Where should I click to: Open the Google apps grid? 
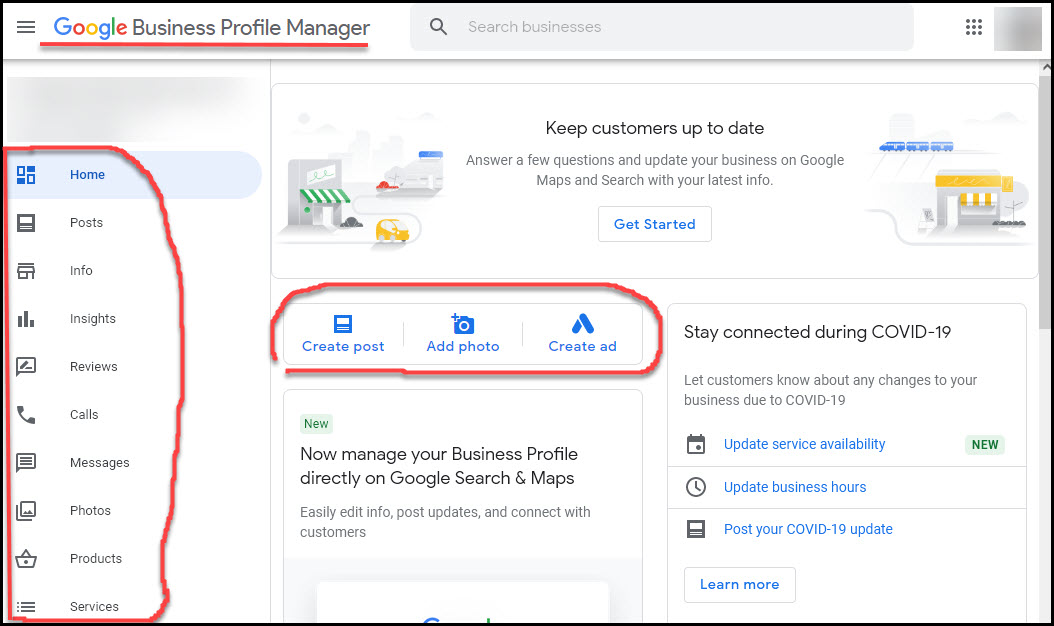973,27
